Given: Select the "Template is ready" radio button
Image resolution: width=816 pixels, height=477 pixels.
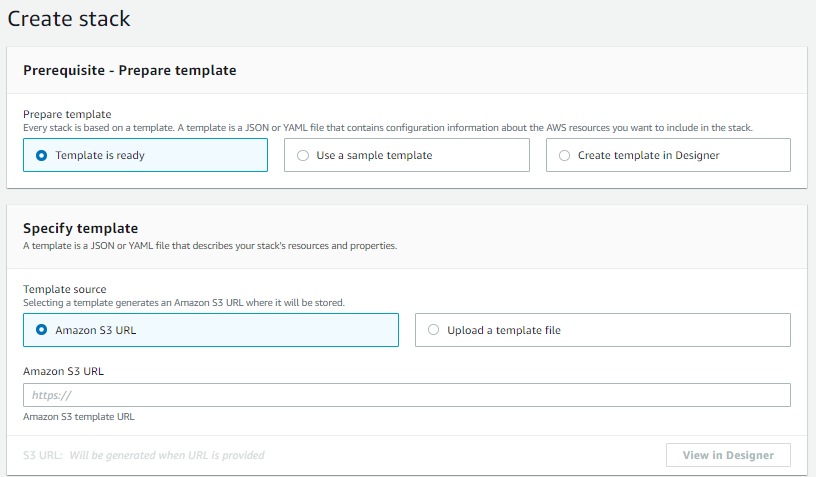Looking at the screenshot, I should tap(41, 155).
